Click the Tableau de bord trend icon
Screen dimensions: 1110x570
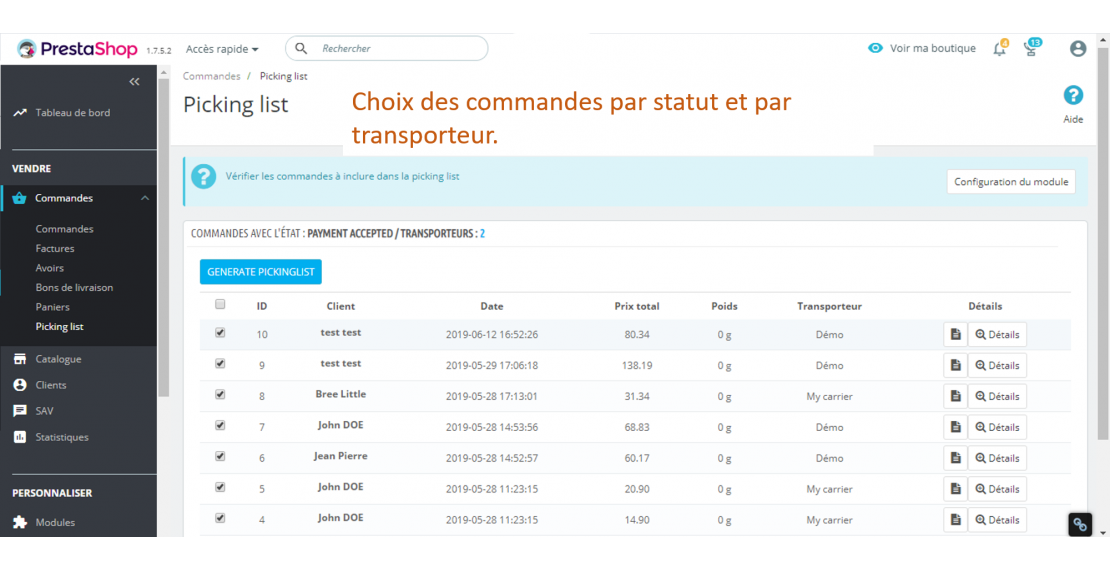tap(20, 113)
